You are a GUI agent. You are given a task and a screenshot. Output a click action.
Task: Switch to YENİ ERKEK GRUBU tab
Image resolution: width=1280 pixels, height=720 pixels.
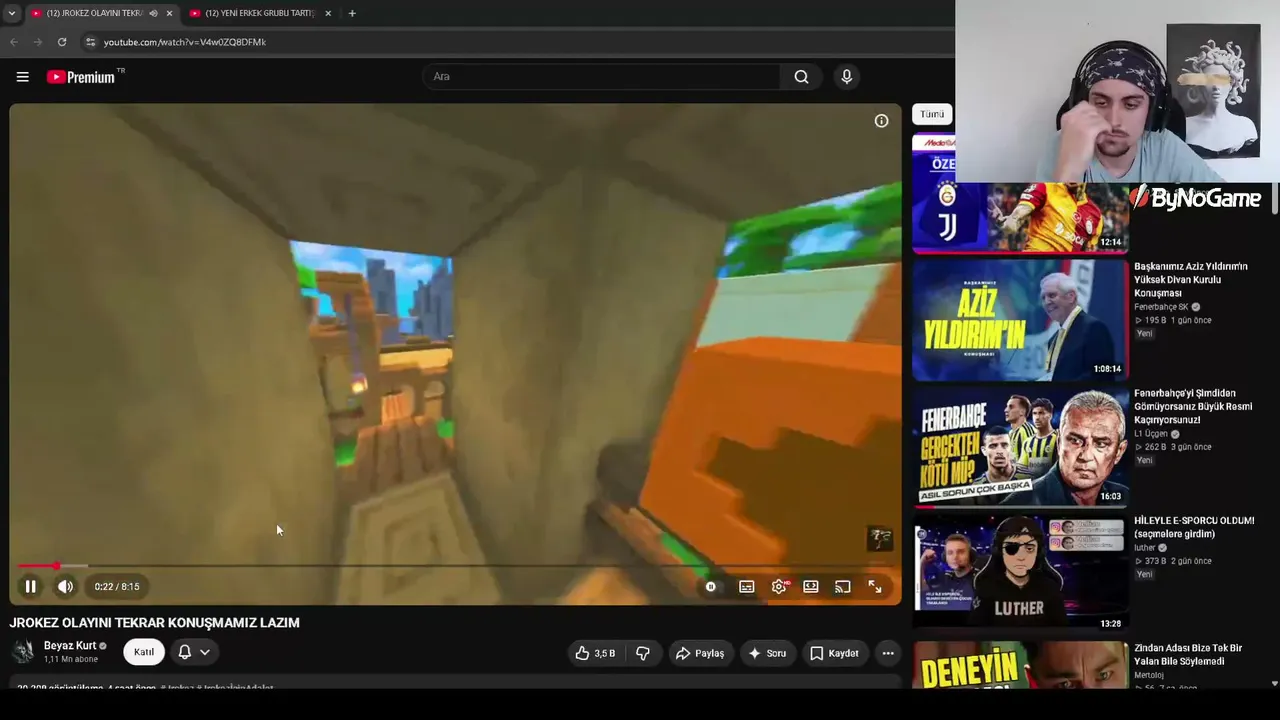260,13
